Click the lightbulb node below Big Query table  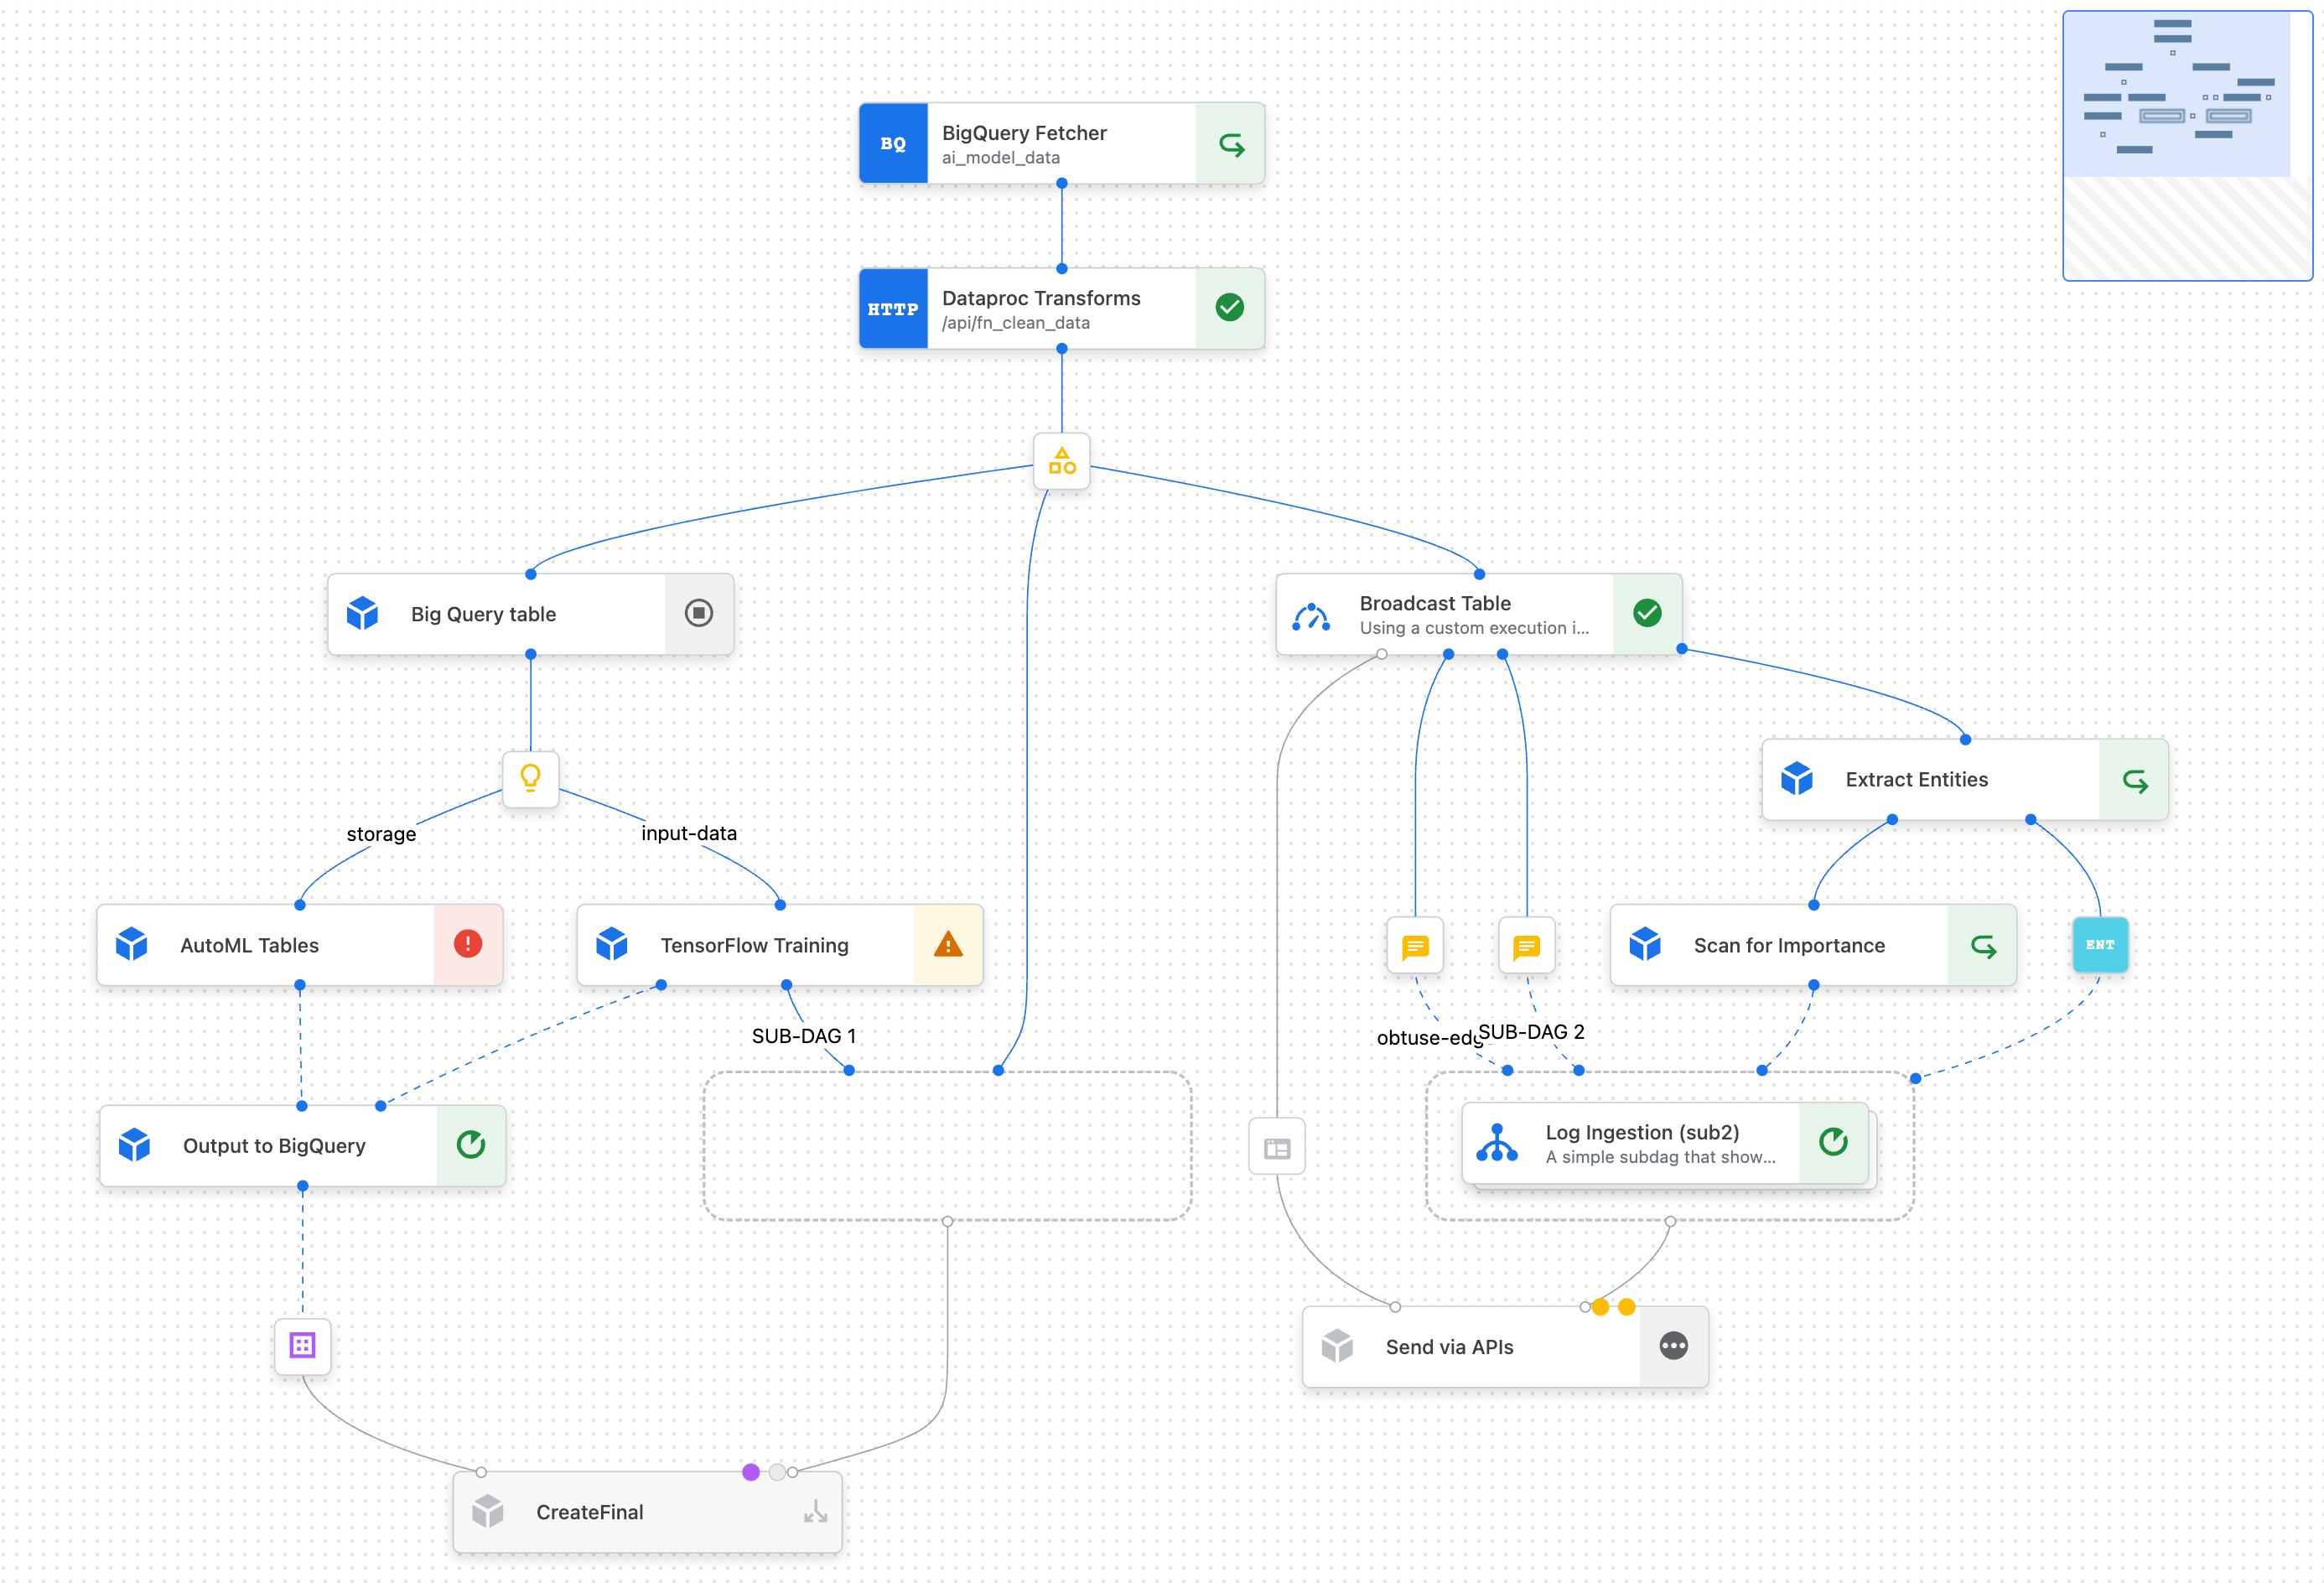coord(530,778)
